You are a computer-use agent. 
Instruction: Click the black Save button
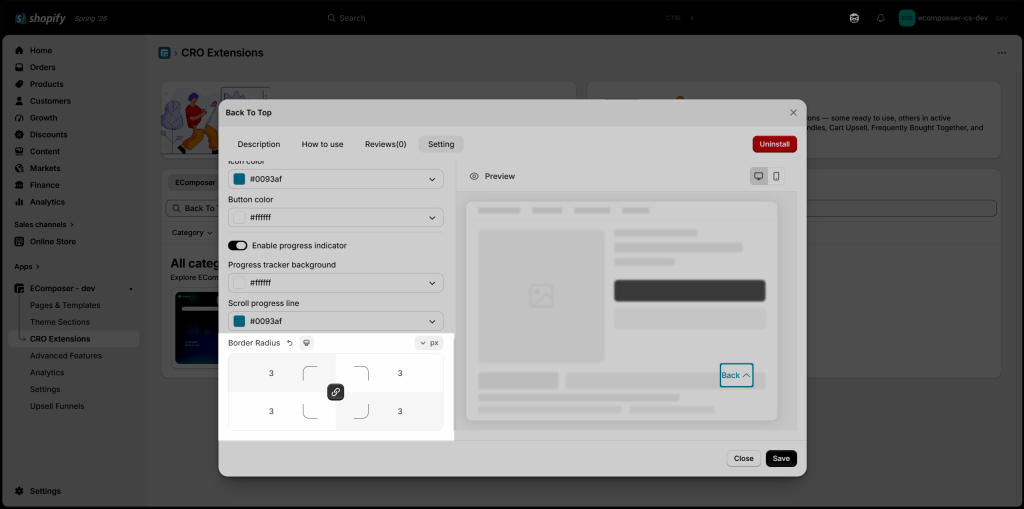(x=781, y=459)
